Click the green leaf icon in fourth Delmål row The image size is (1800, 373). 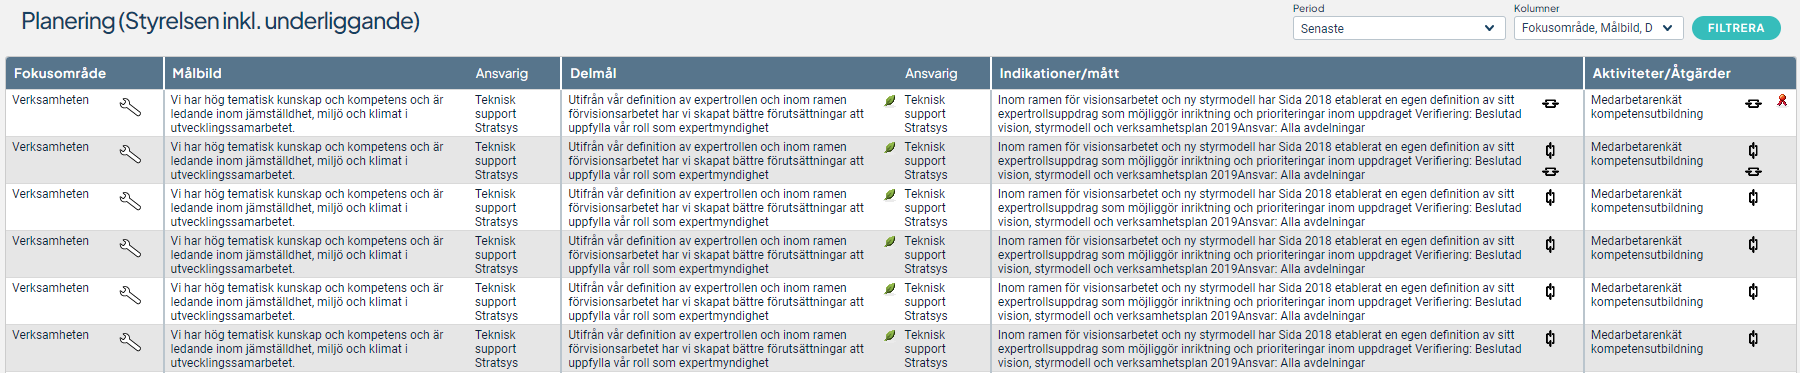[890, 242]
